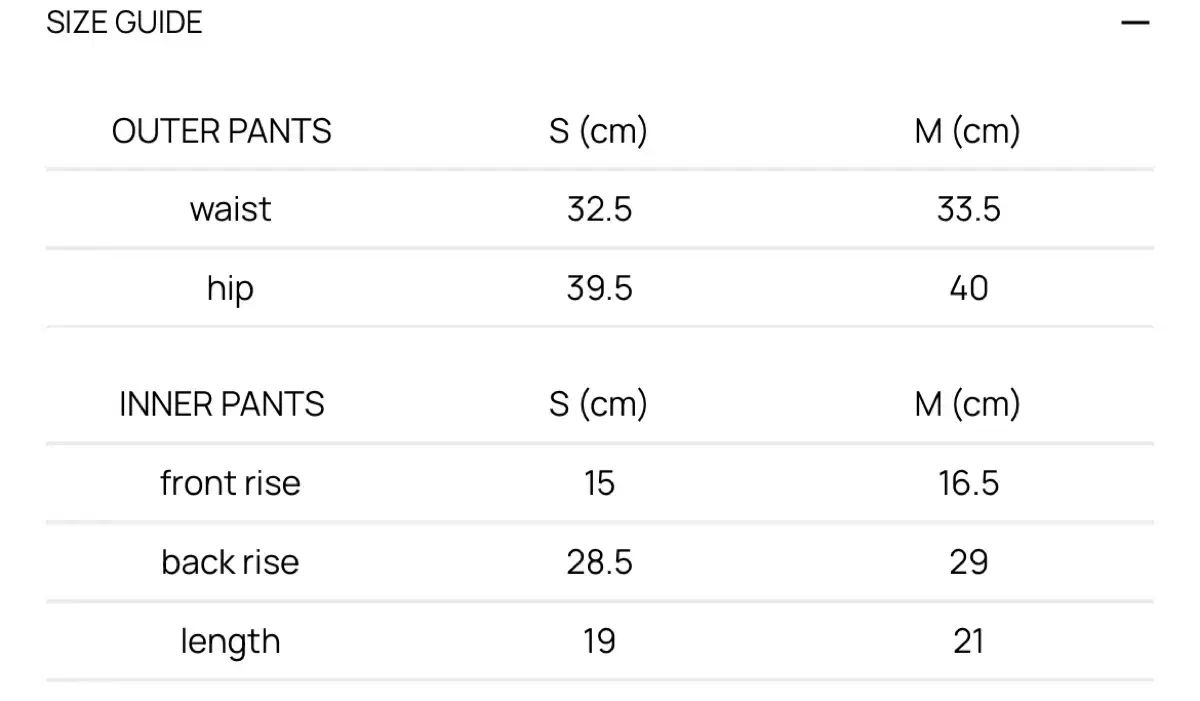Click the INNER PANTS table header
Image resolution: width=1200 pixels, height=701 pixels.
(222, 404)
